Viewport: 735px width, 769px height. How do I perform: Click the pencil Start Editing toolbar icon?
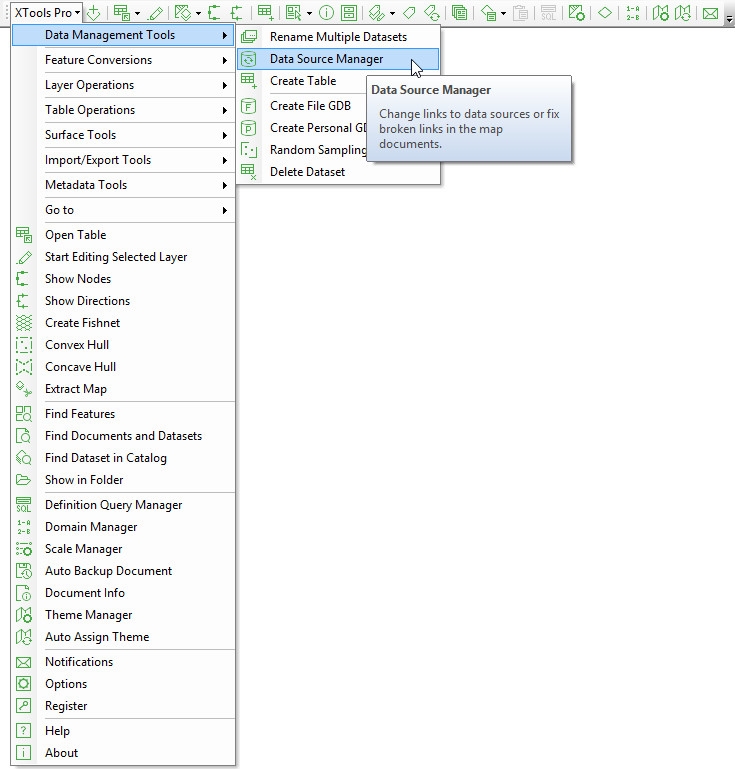tap(156, 13)
